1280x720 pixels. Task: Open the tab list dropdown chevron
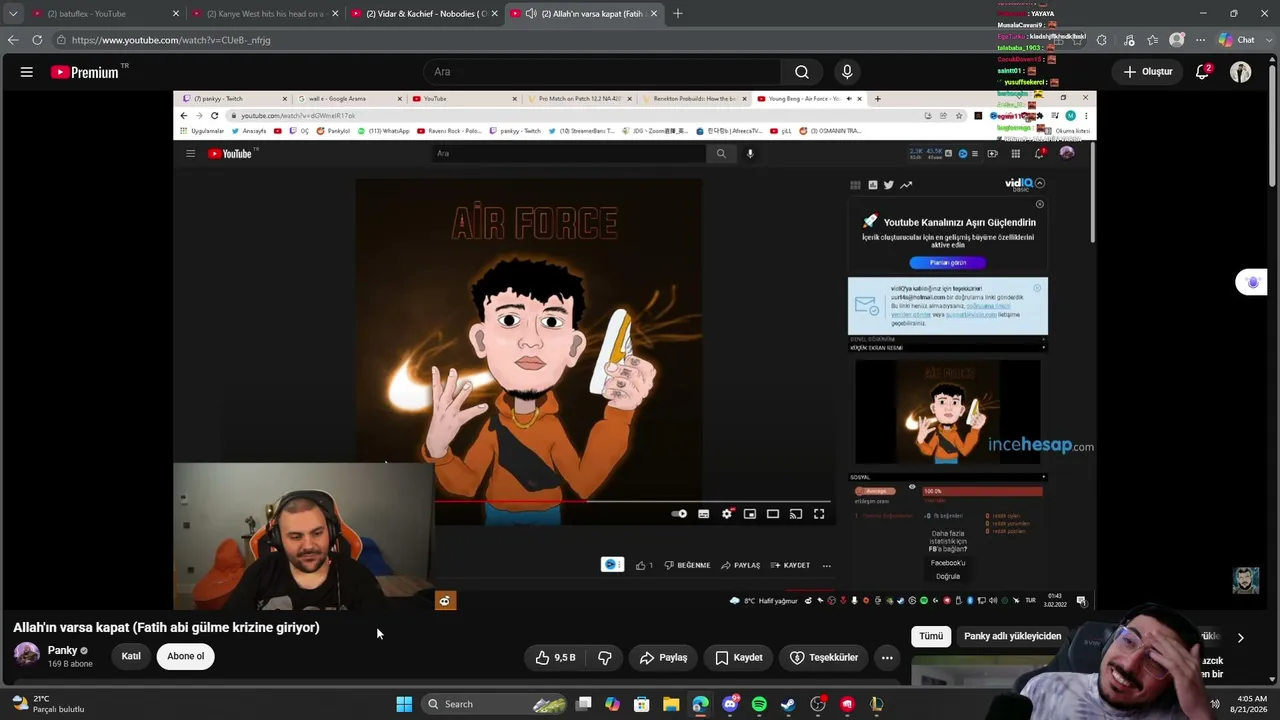(13, 14)
